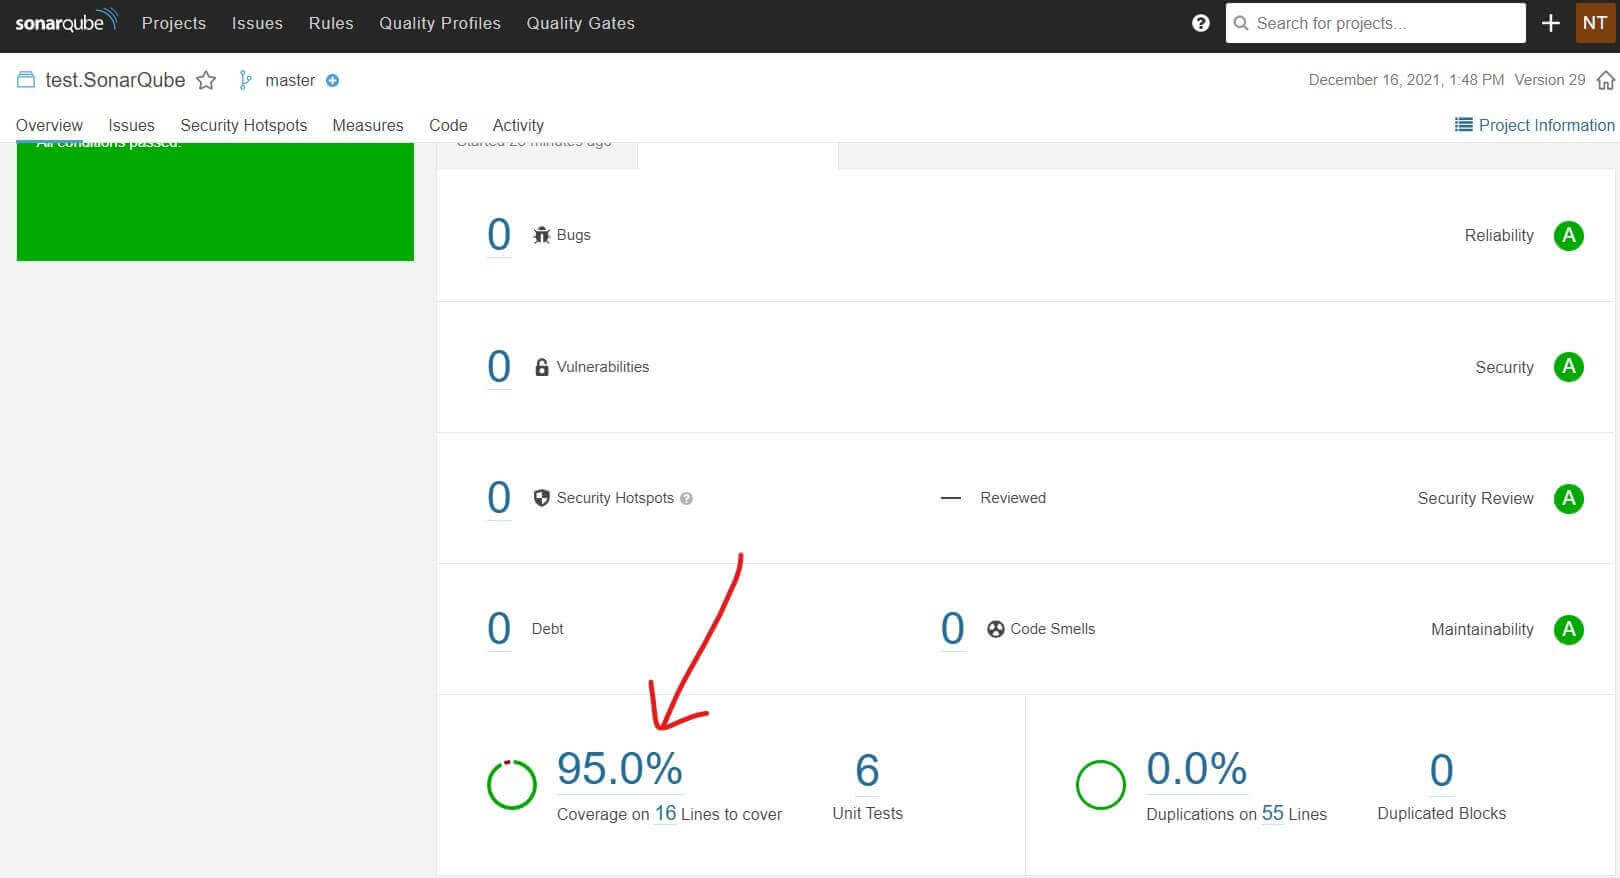This screenshot has height=878, width=1620.
Task: Click the Security Hotspots shield icon
Action: [541, 498]
